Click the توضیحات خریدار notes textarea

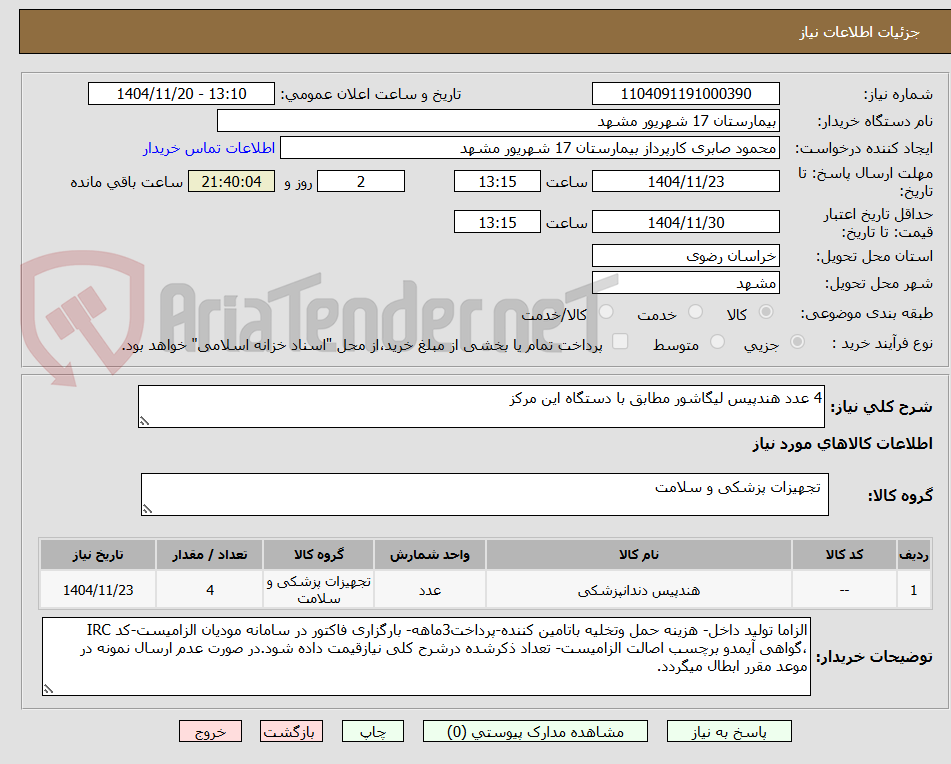(x=426, y=657)
